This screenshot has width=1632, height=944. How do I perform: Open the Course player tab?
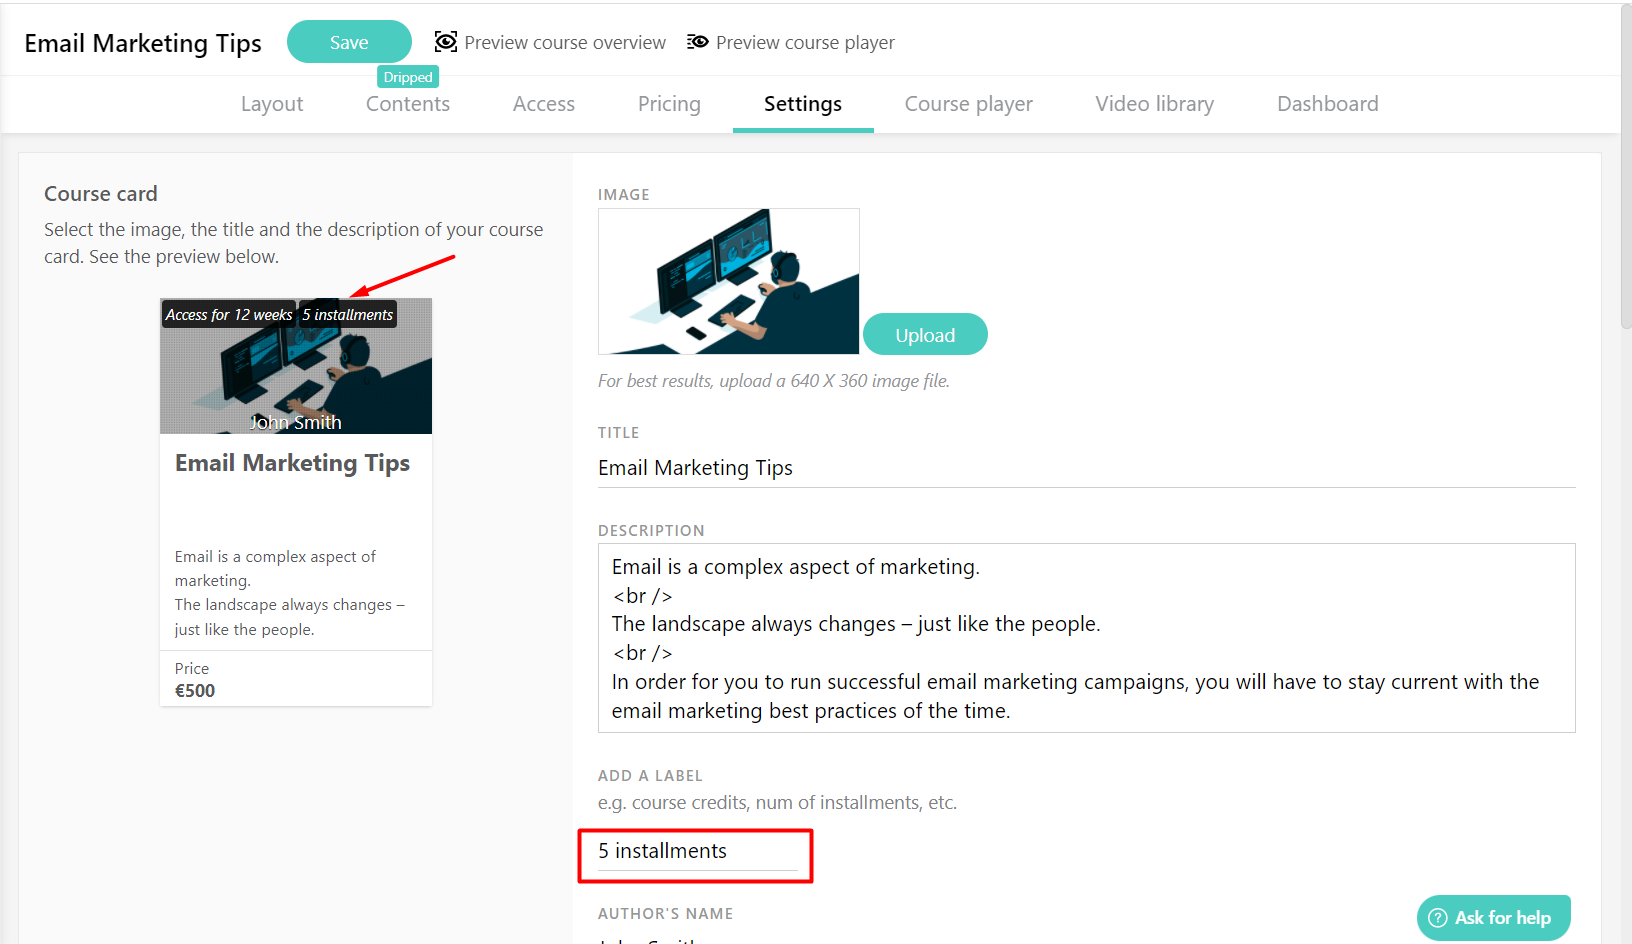968,104
